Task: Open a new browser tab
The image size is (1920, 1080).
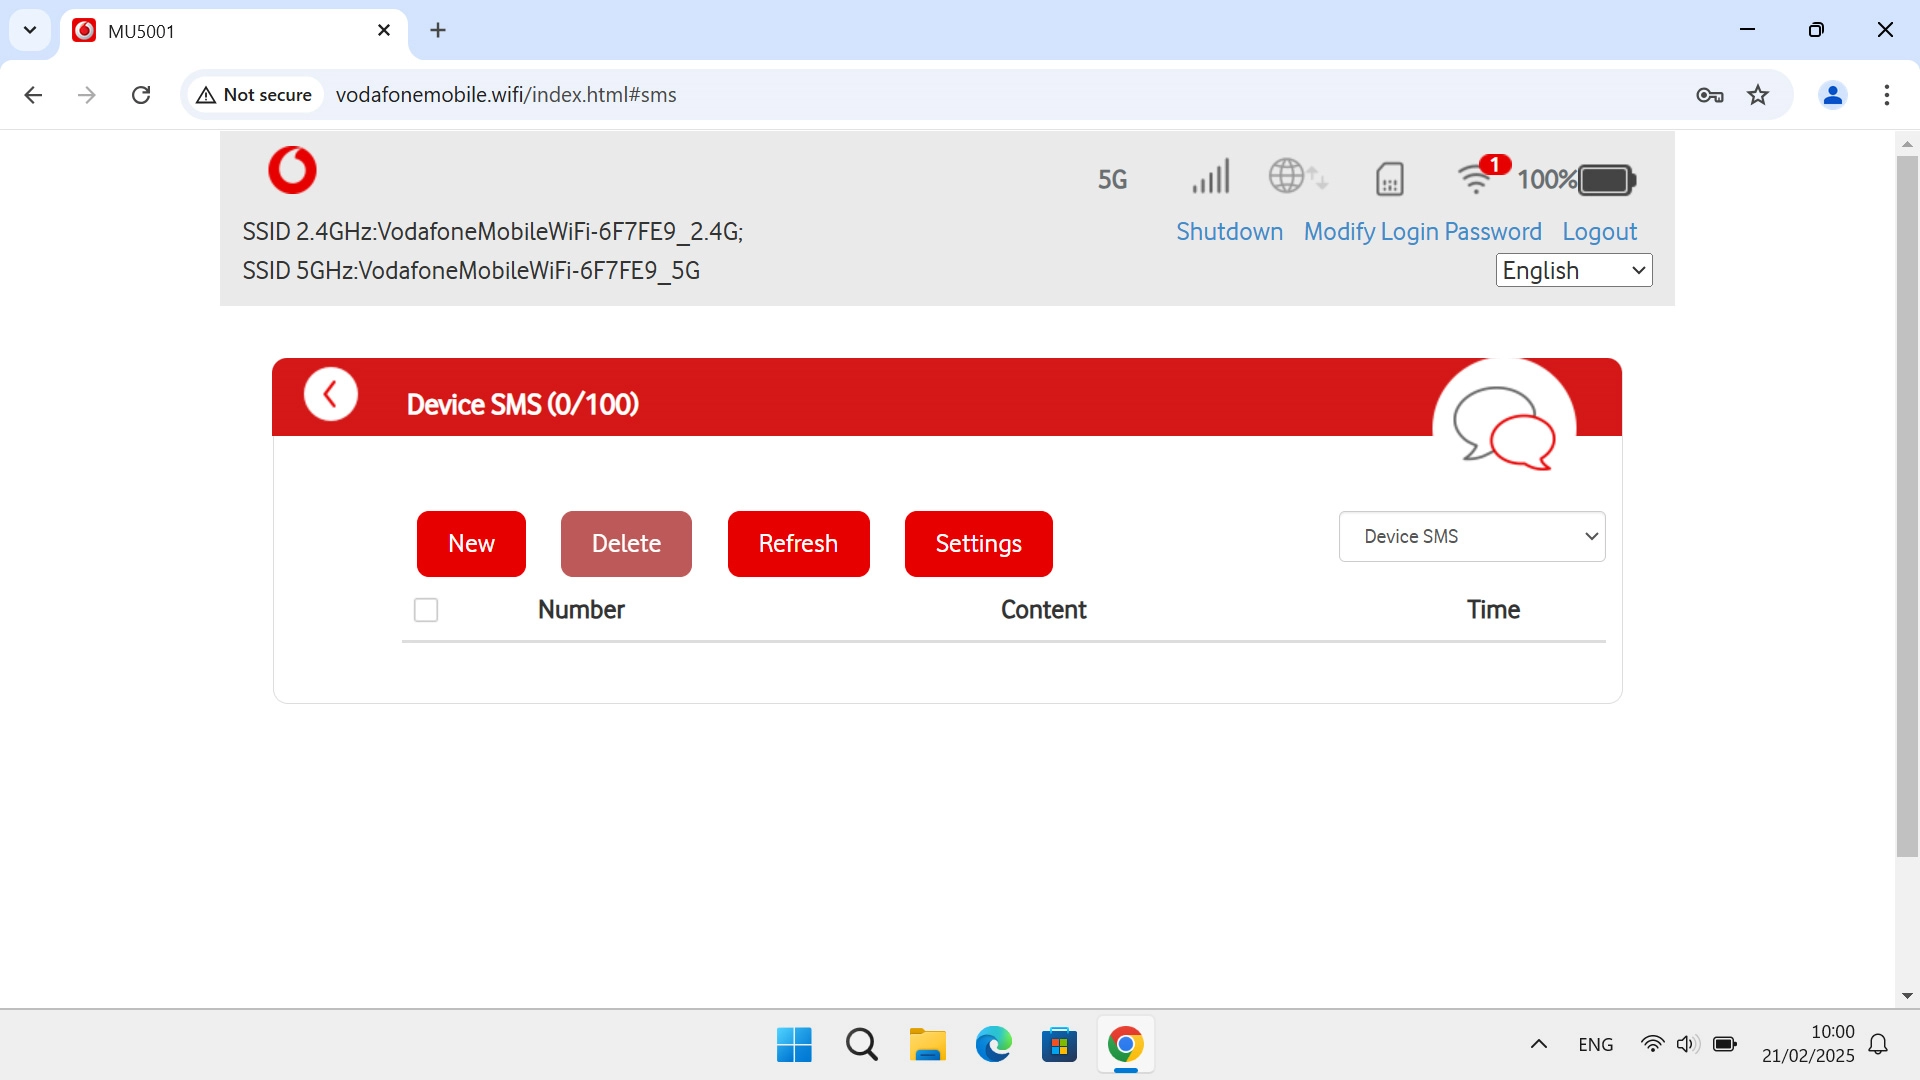Action: point(438,30)
